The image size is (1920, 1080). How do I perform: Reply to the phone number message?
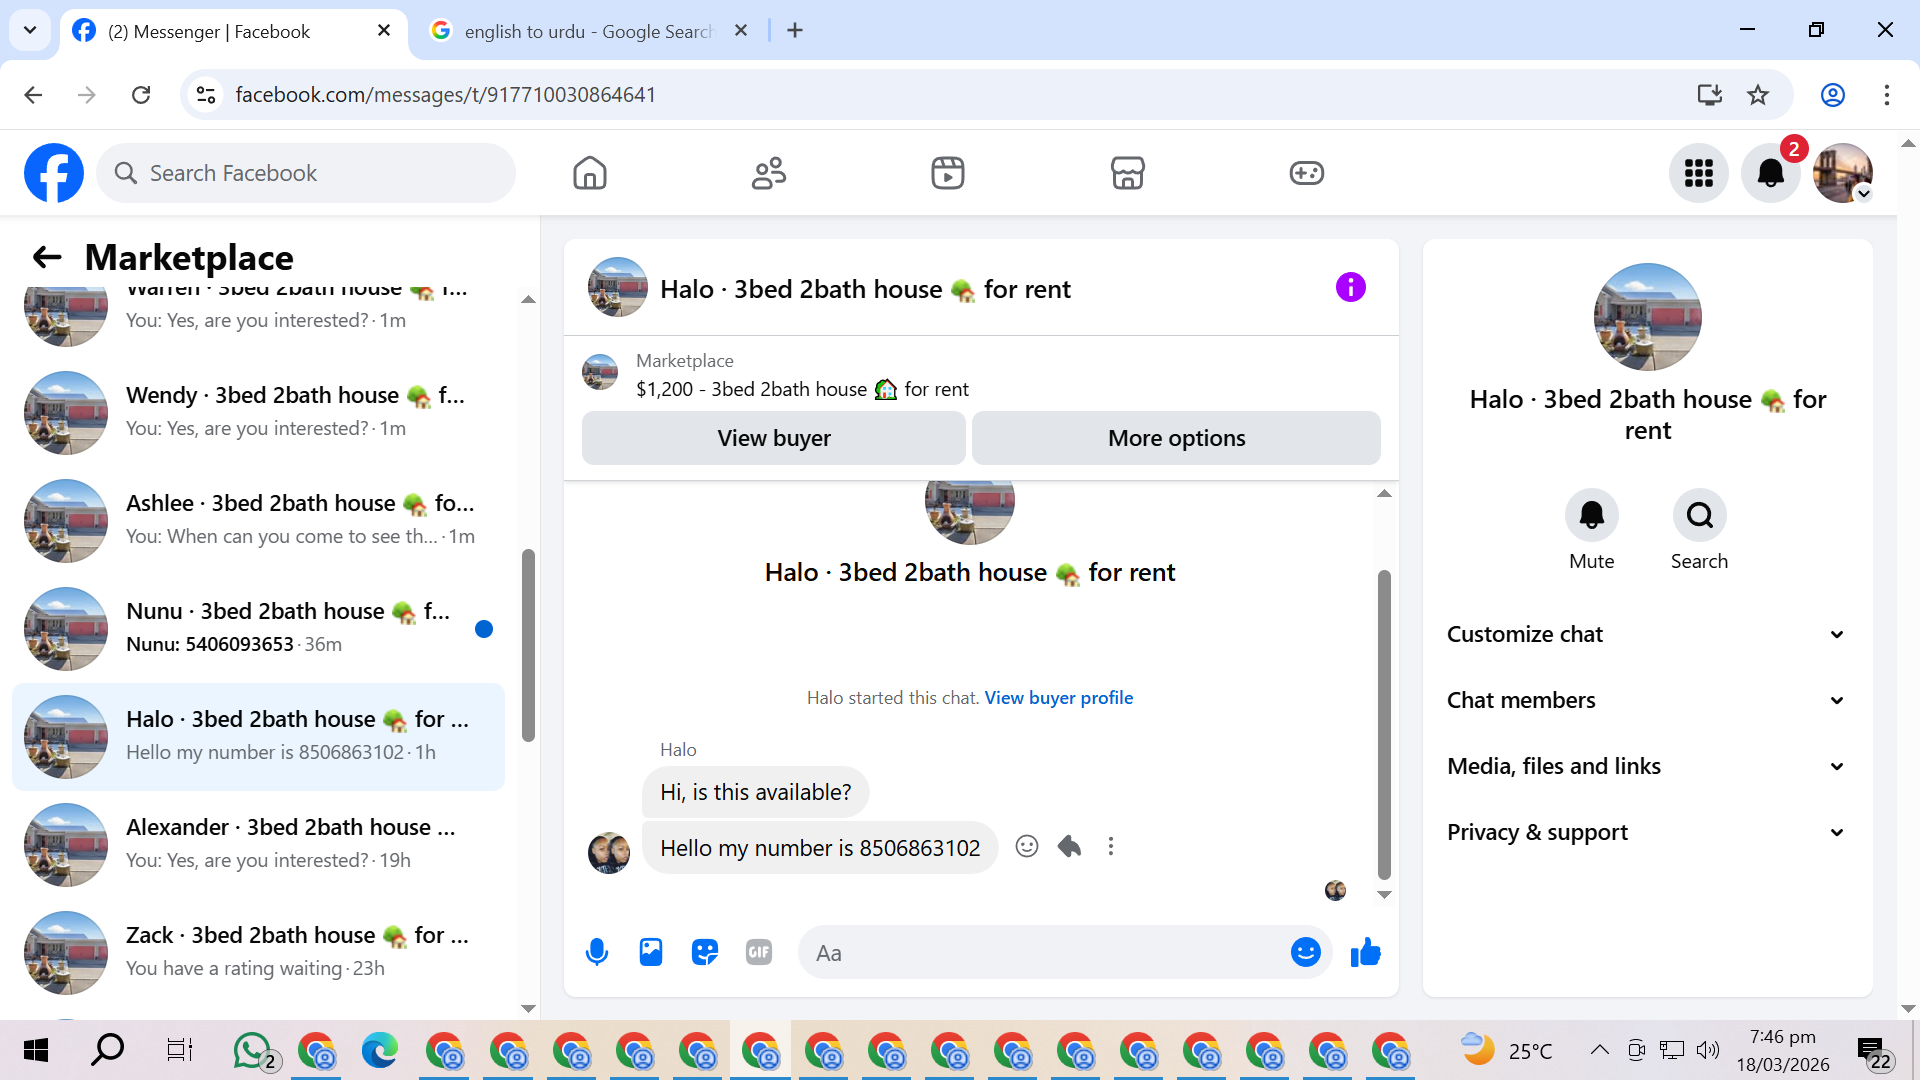click(1069, 847)
